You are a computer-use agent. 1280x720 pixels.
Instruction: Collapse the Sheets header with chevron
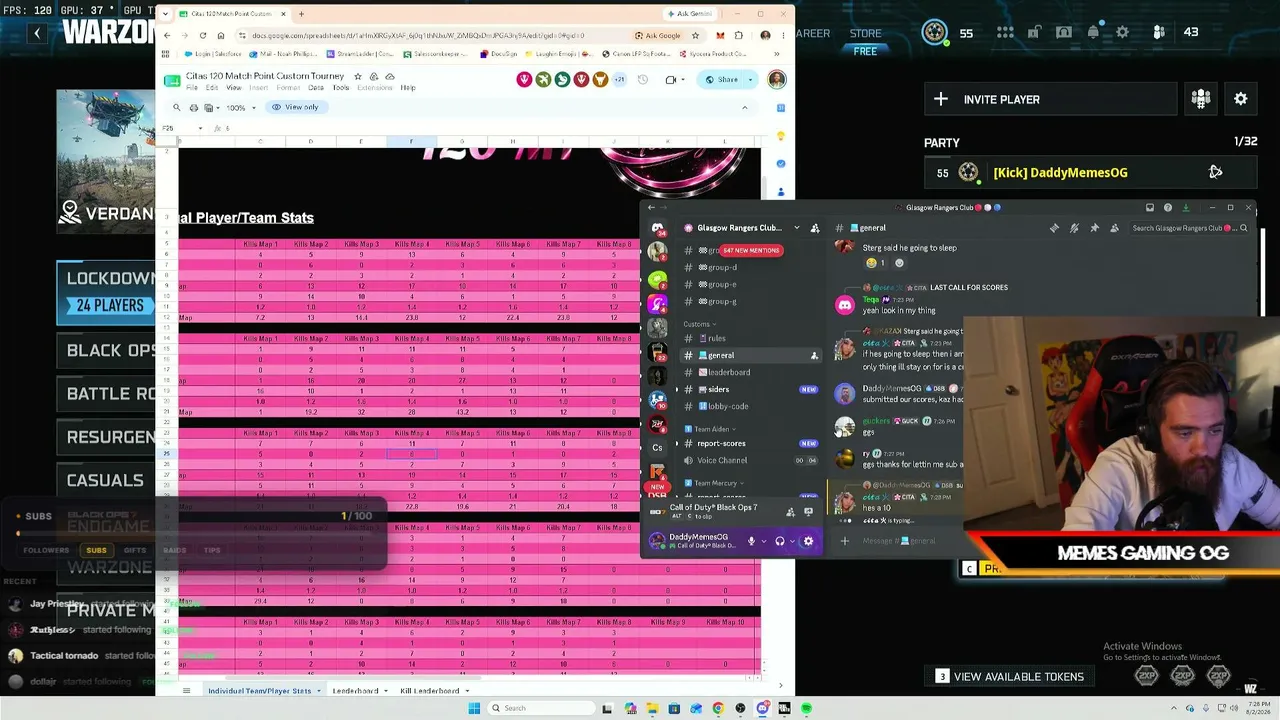pos(744,108)
